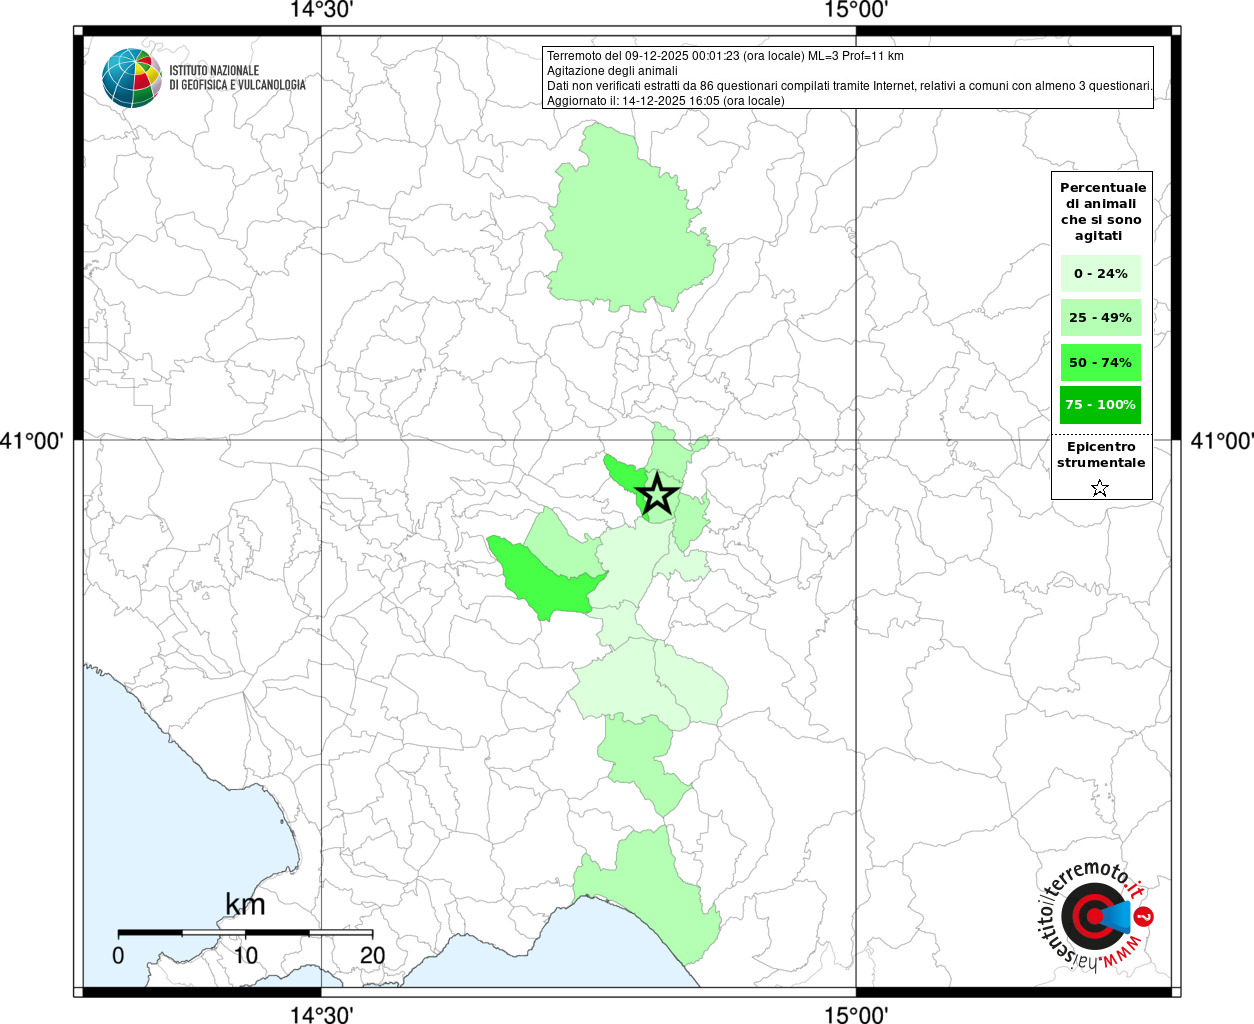
Task: Click the 'Istituto Nazionale di Geofisica e Vulcanologia' text
Action: click(237, 77)
